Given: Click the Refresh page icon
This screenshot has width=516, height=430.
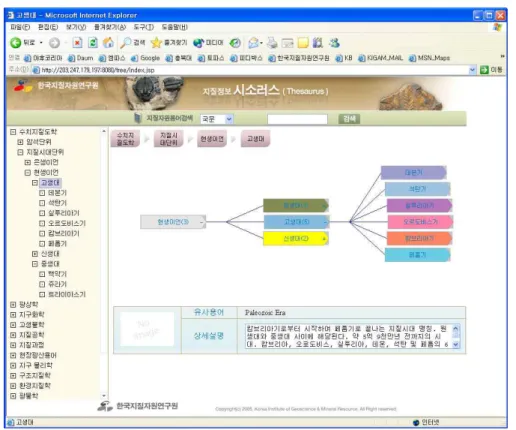Looking at the screenshot, I should point(93,43).
